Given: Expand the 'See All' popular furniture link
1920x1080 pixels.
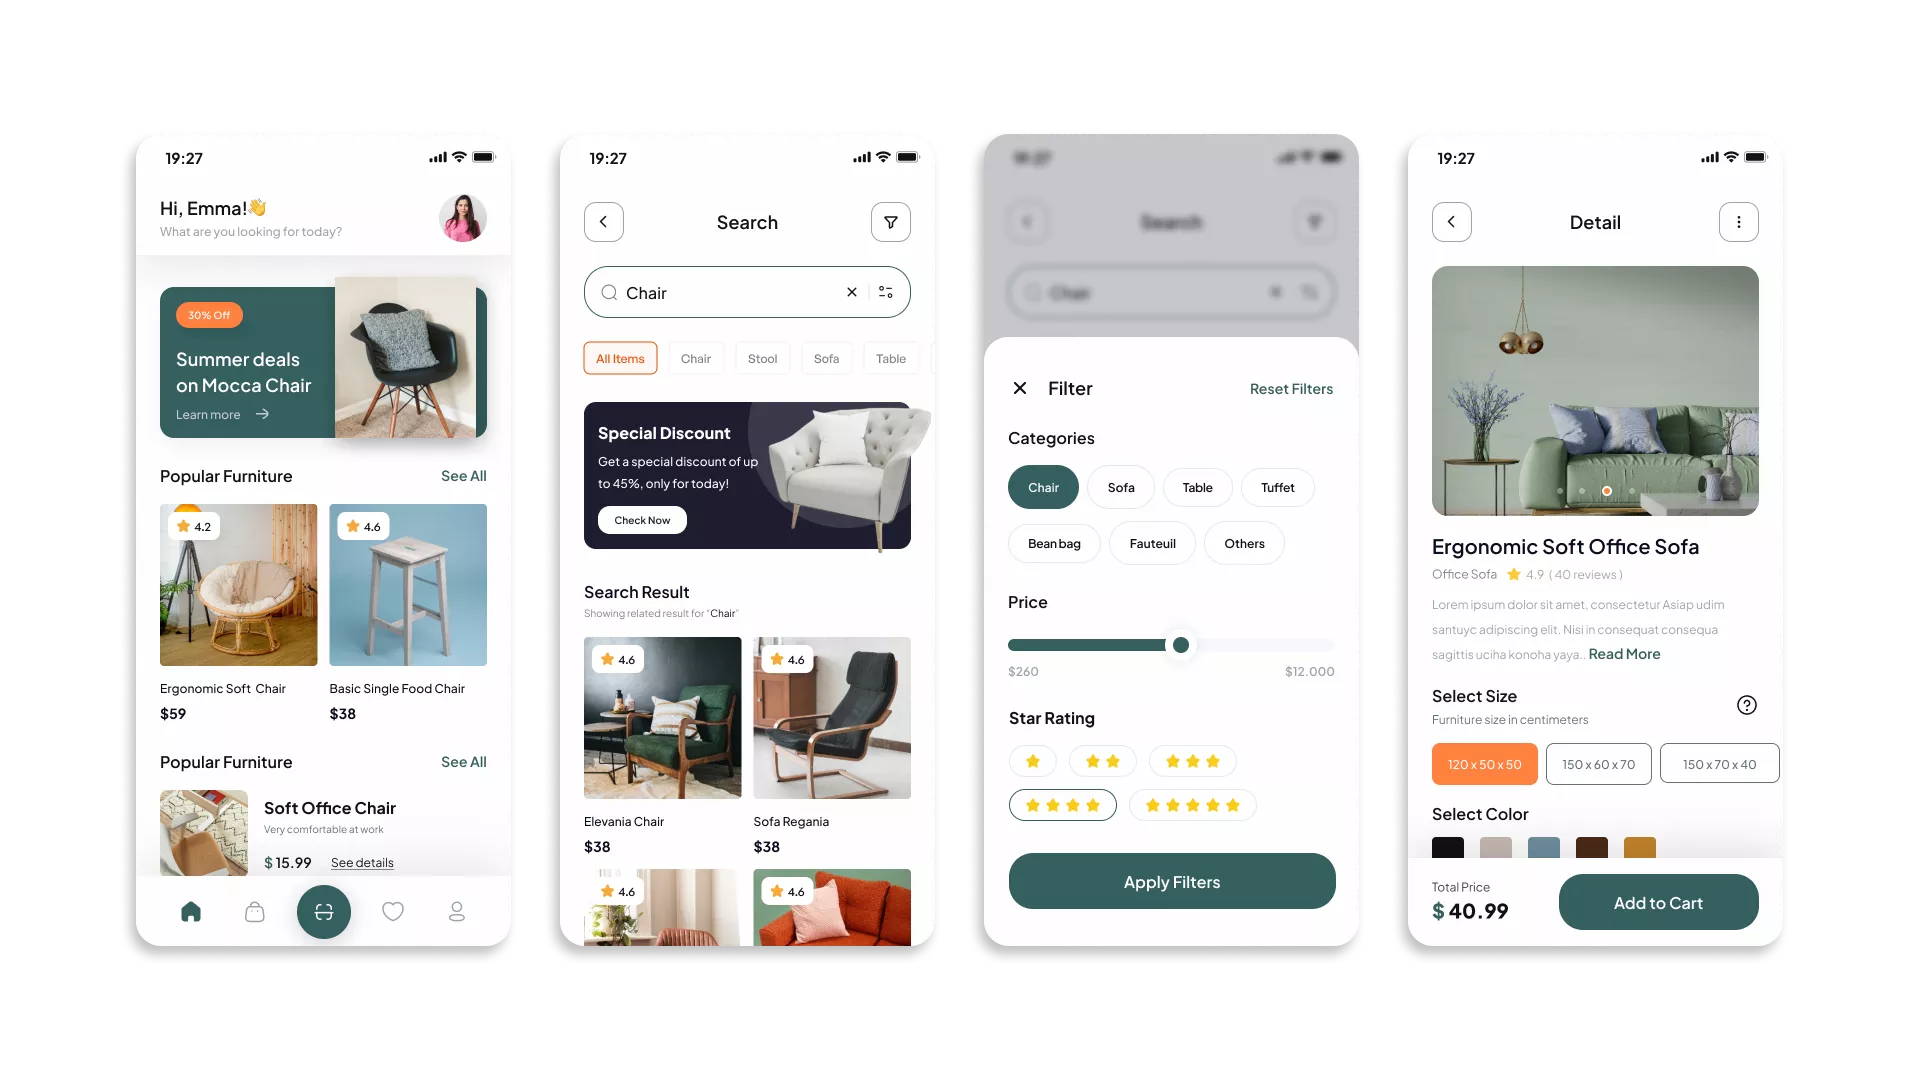Looking at the screenshot, I should point(463,476).
